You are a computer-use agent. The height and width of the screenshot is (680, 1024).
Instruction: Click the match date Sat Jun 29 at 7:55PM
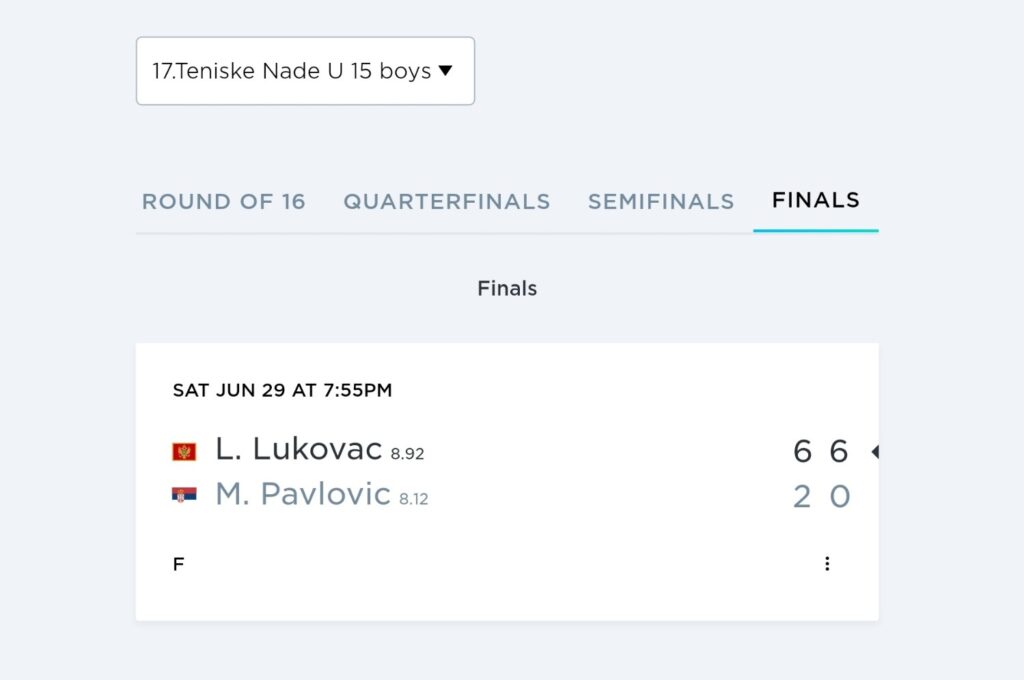coord(282,390)
